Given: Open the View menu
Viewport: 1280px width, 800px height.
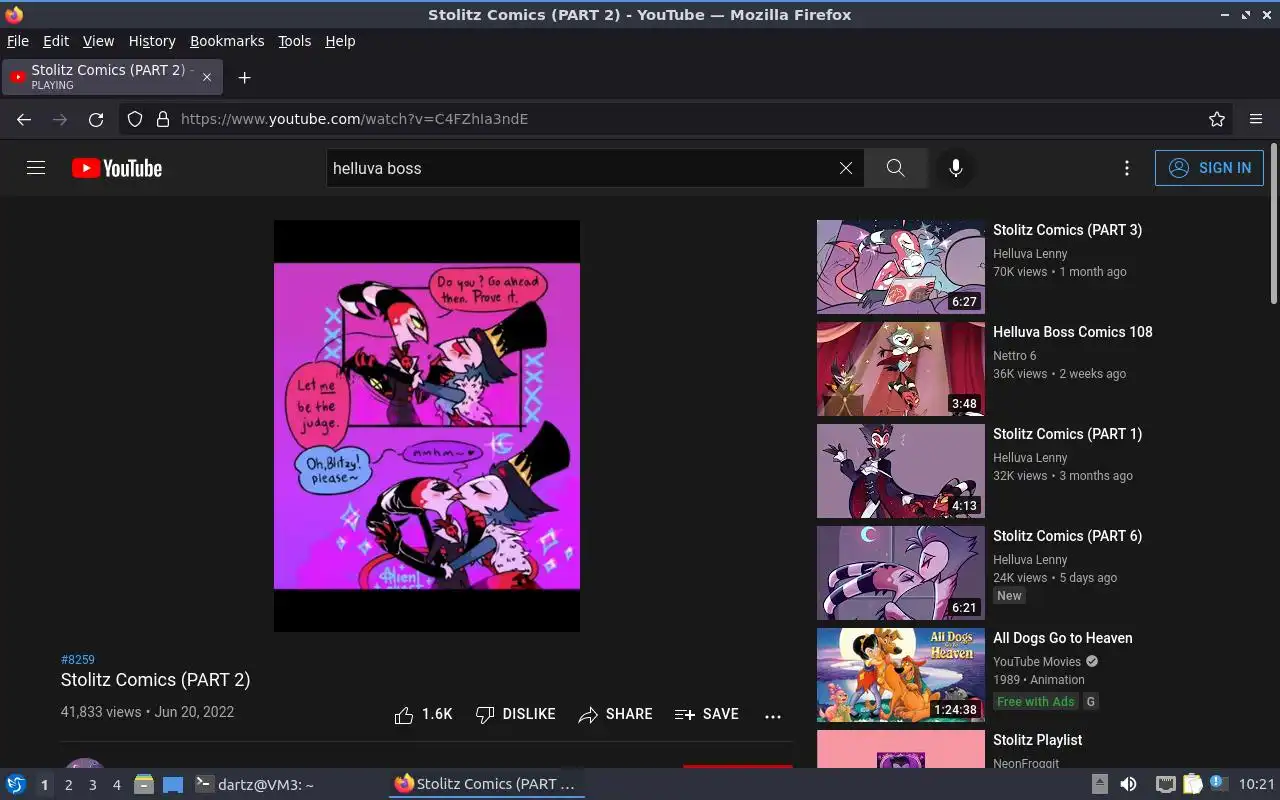Looking at the screenshot, I should coord(98,41).
